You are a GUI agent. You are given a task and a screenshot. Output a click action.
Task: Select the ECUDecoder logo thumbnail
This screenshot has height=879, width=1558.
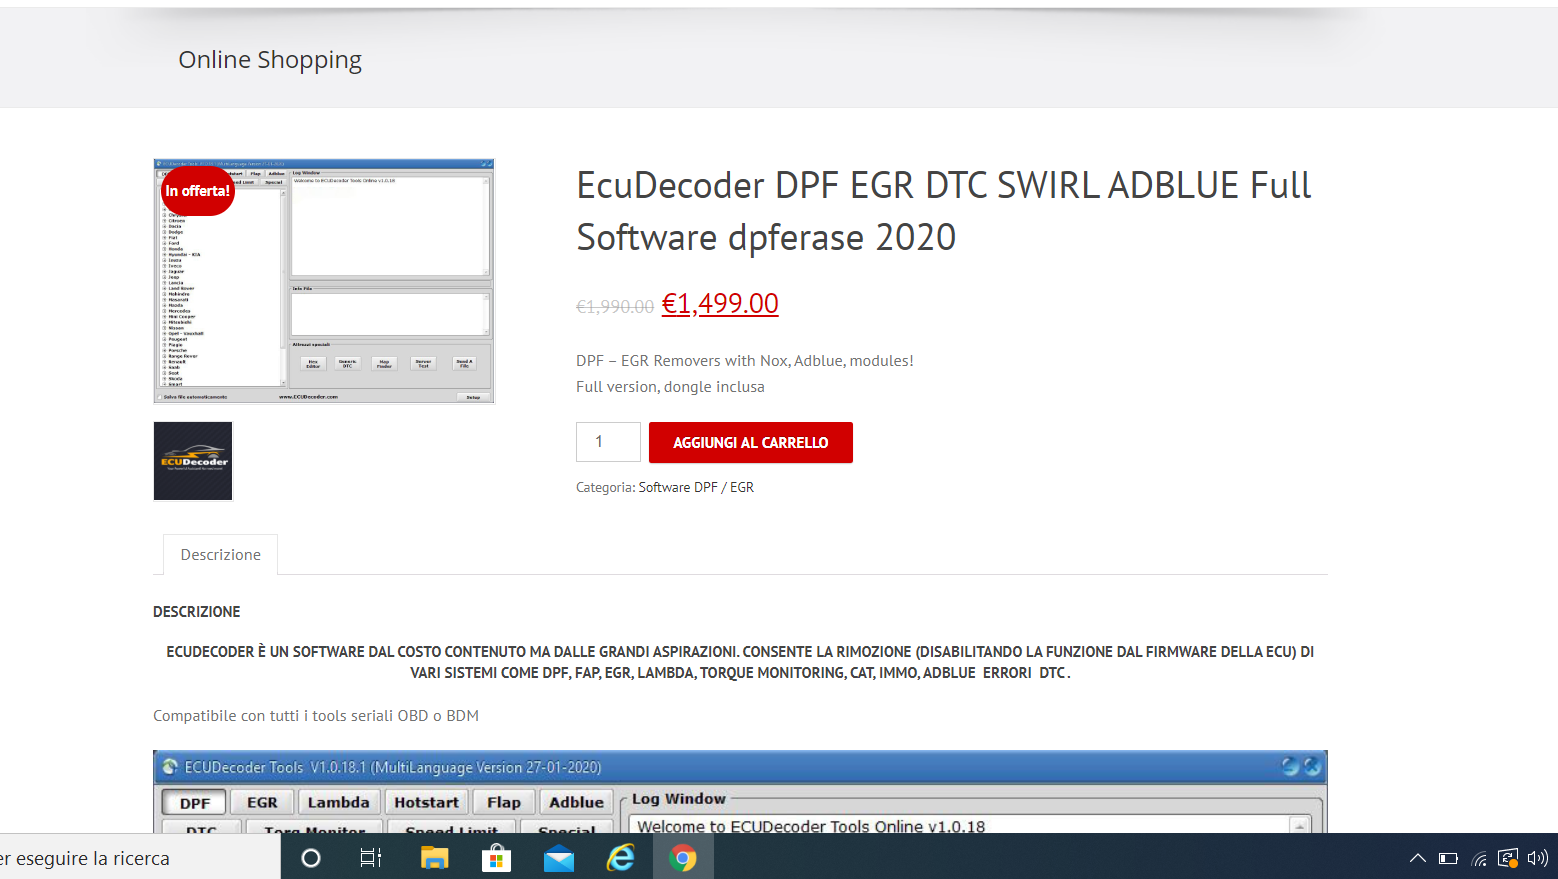click(x=193, y=461)
